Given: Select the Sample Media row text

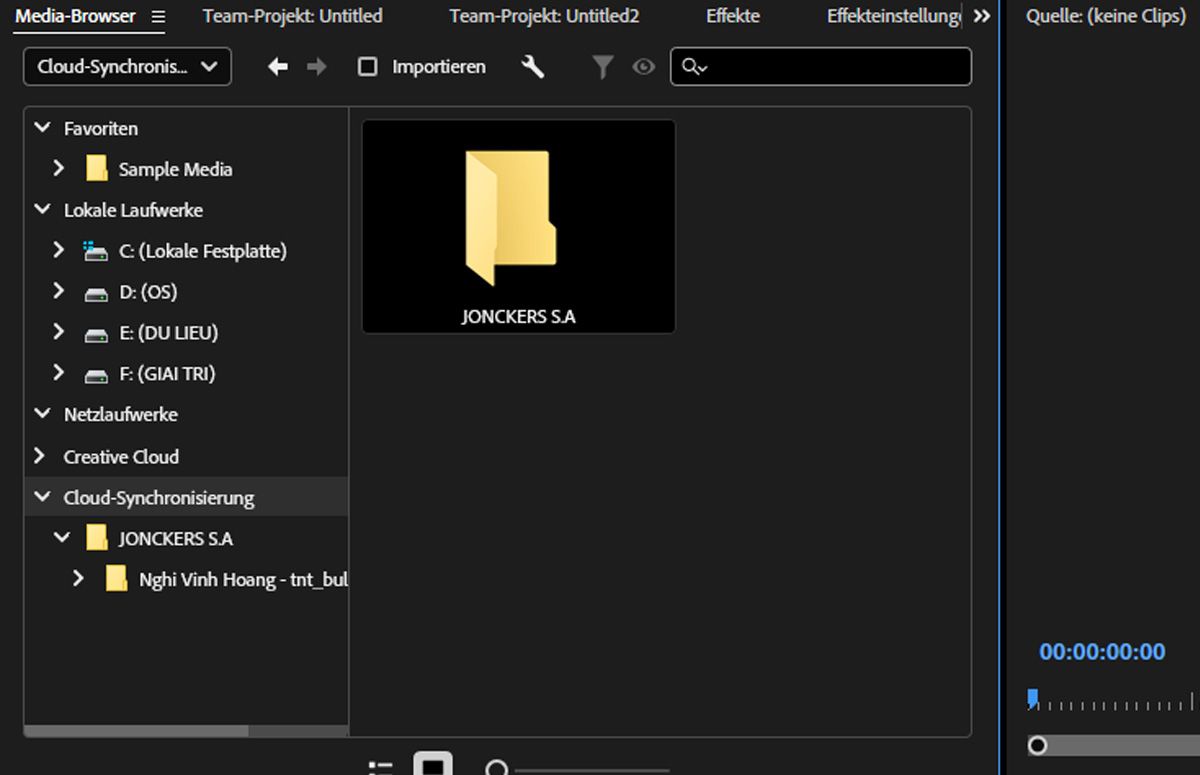Looking at the screenshot, I should [x=176, y=170].
